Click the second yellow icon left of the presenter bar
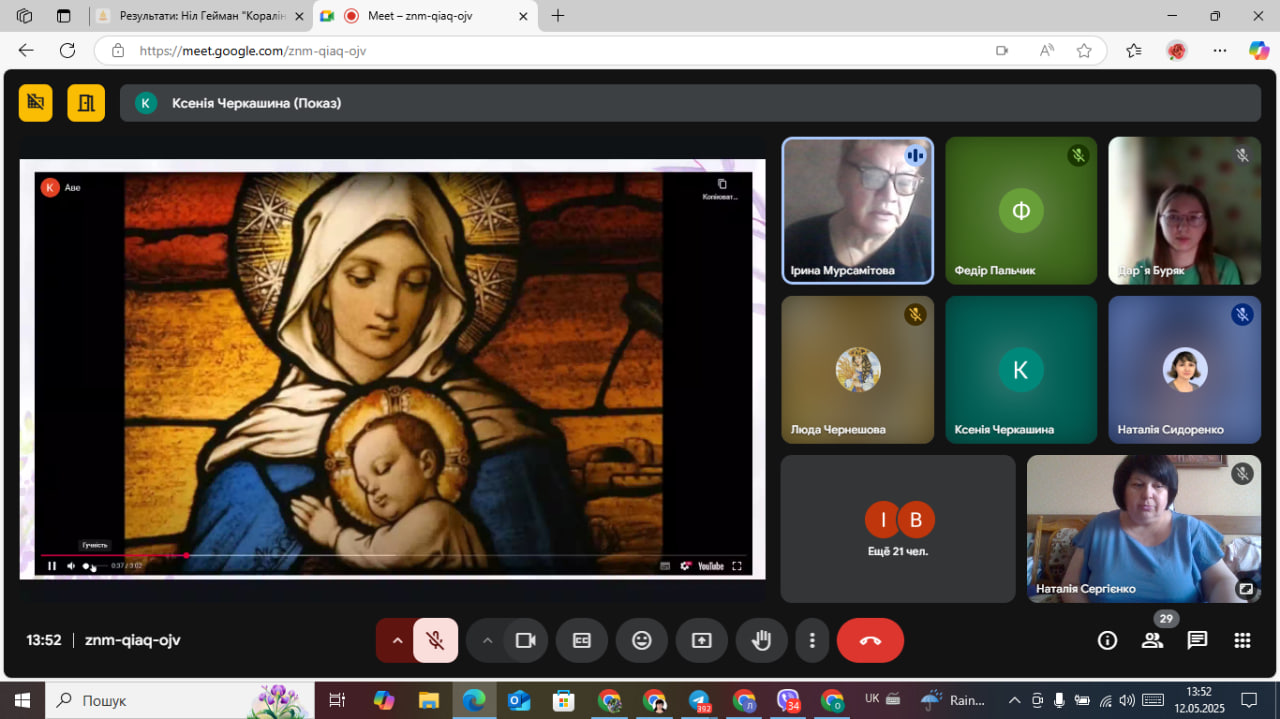The width and height of the screenshot is (1280, 719). 86,103
